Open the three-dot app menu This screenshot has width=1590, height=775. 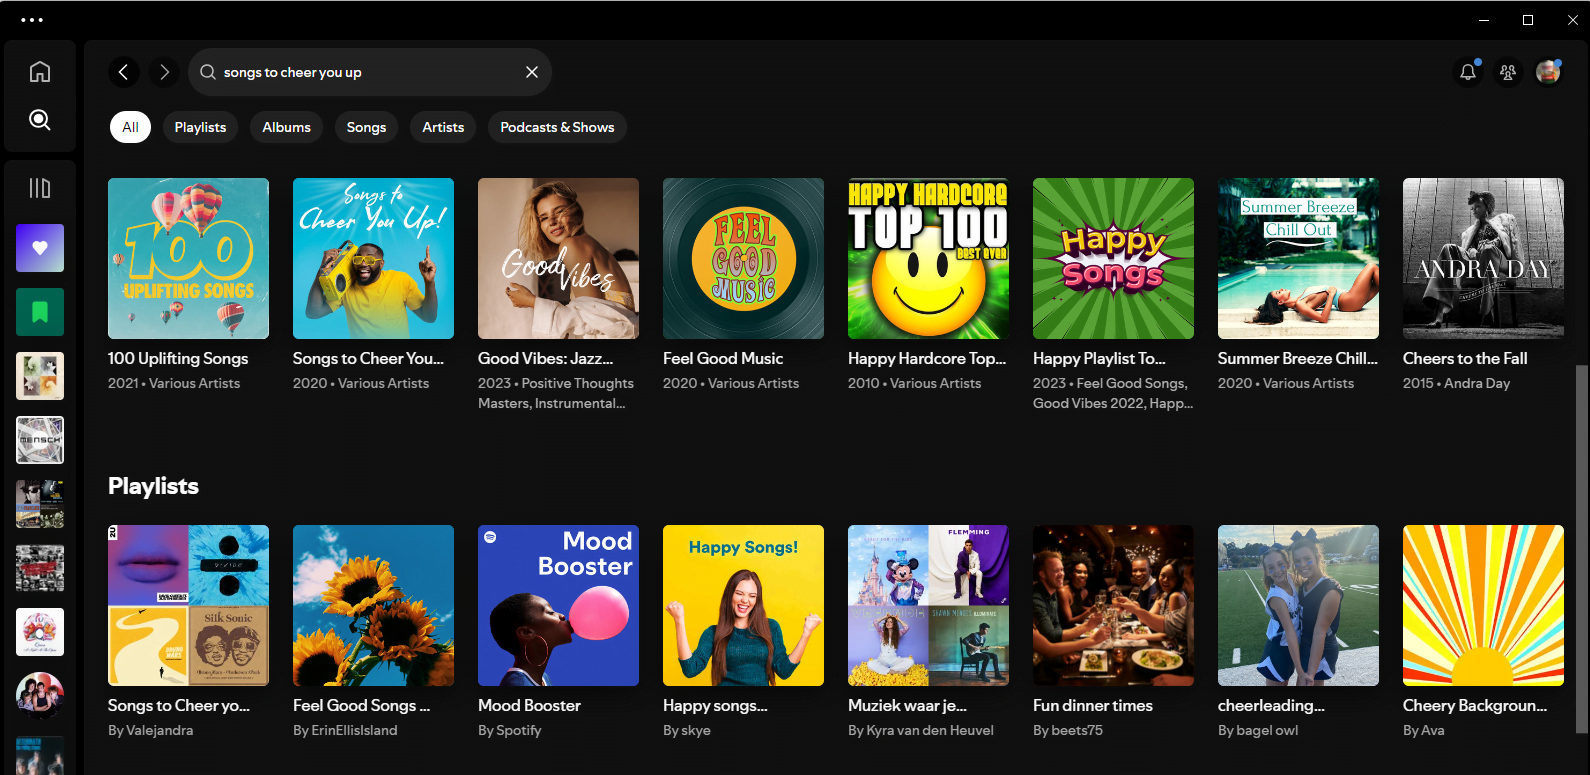[x=32, y=20]
